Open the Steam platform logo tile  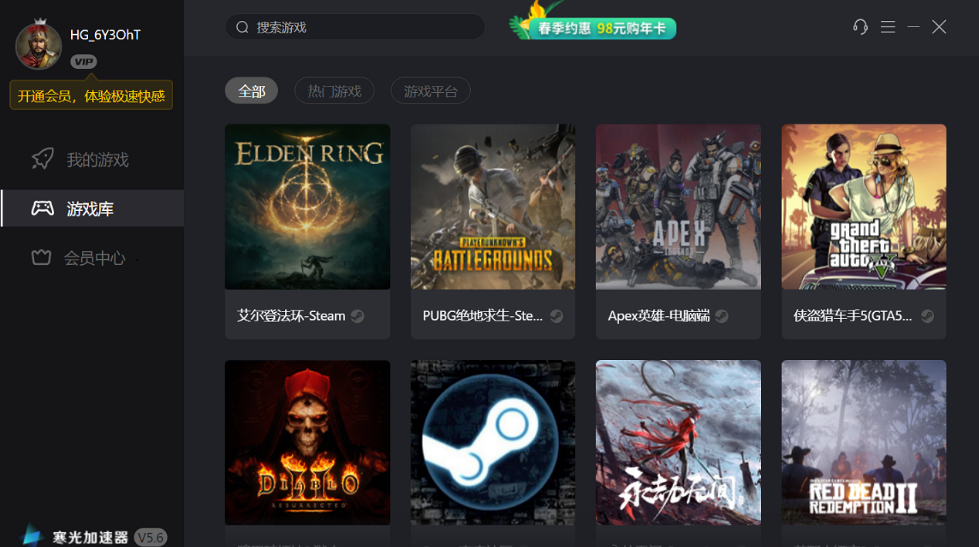coord(493,442)
